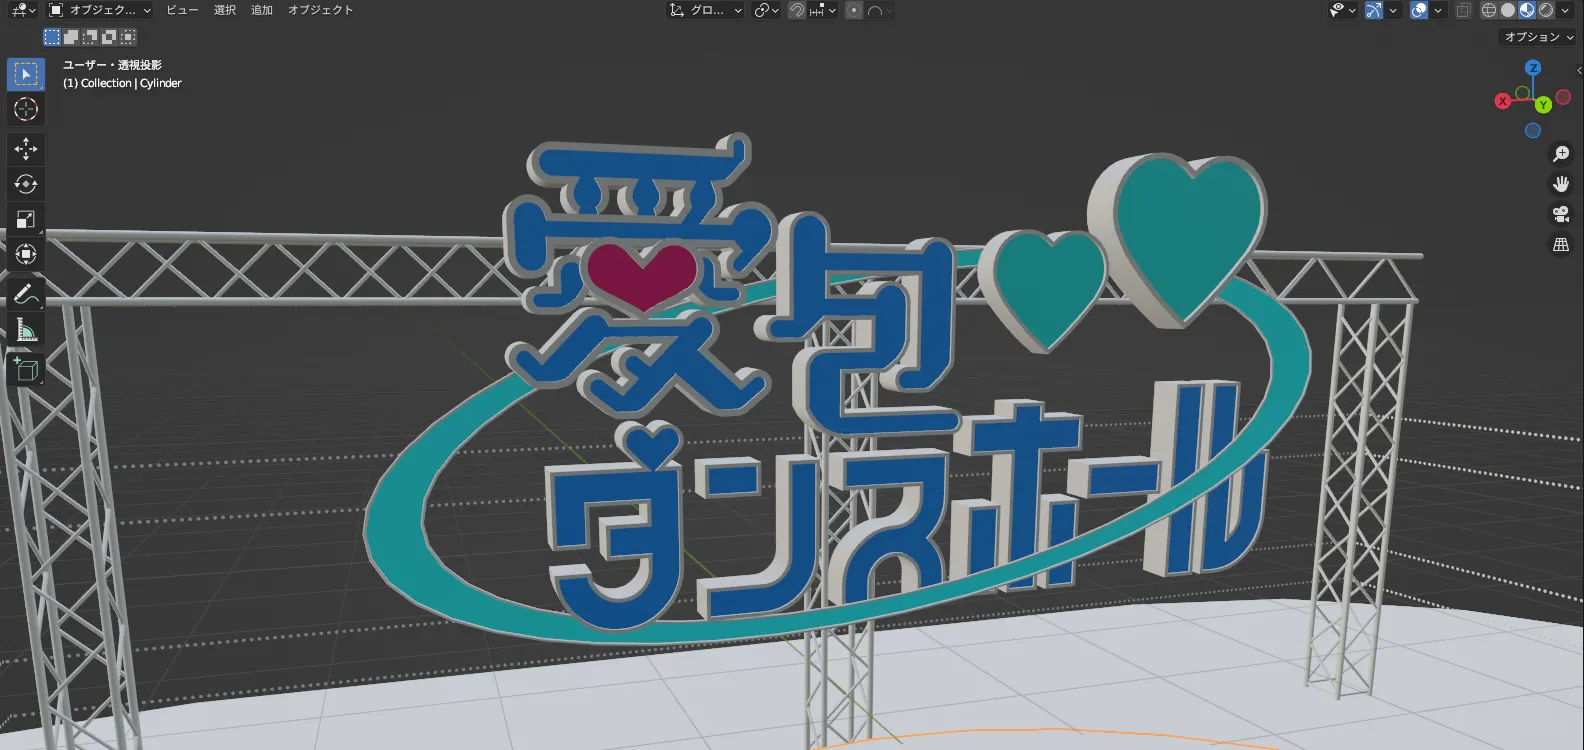Activate the Add Cube tool
Image resolution: width=1584 pixels, height=750 pixels.
pyautogui.click(x=26, y=369)
